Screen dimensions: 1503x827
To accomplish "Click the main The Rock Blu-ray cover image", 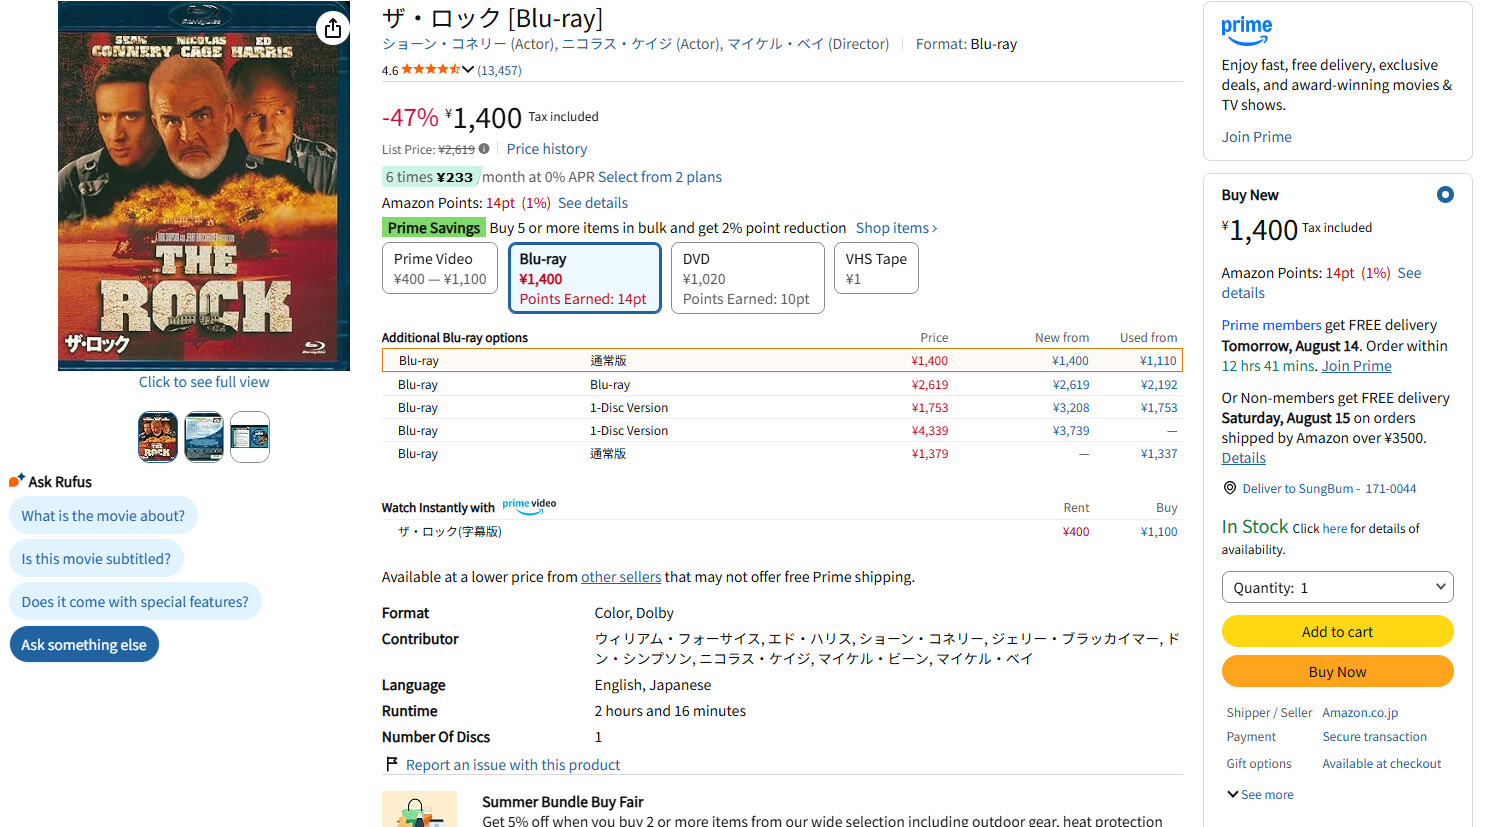I will pyautogui.click(x=204, y=186).
